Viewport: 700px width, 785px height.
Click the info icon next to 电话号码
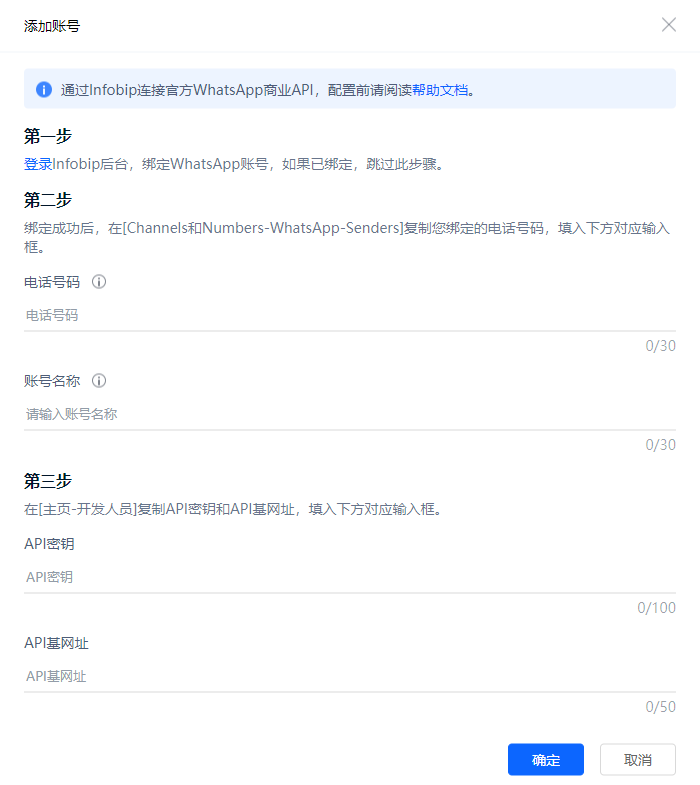pyautogui.click(x=99, y=282)
